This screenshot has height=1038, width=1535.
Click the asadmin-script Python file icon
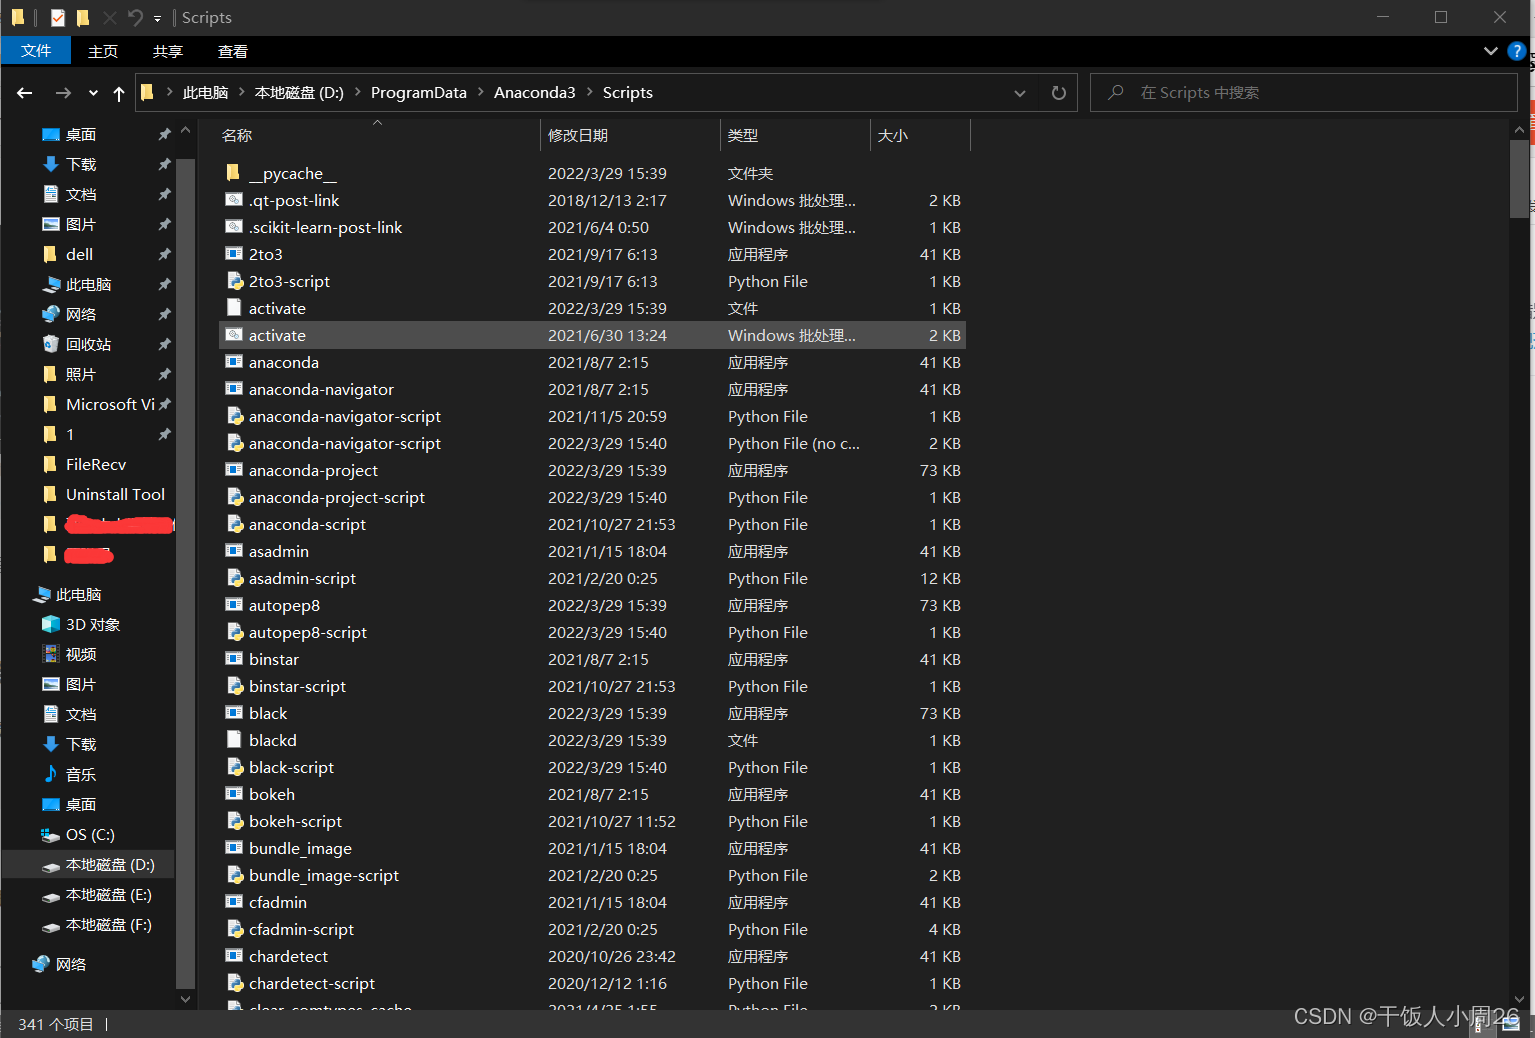pos(234,578)
